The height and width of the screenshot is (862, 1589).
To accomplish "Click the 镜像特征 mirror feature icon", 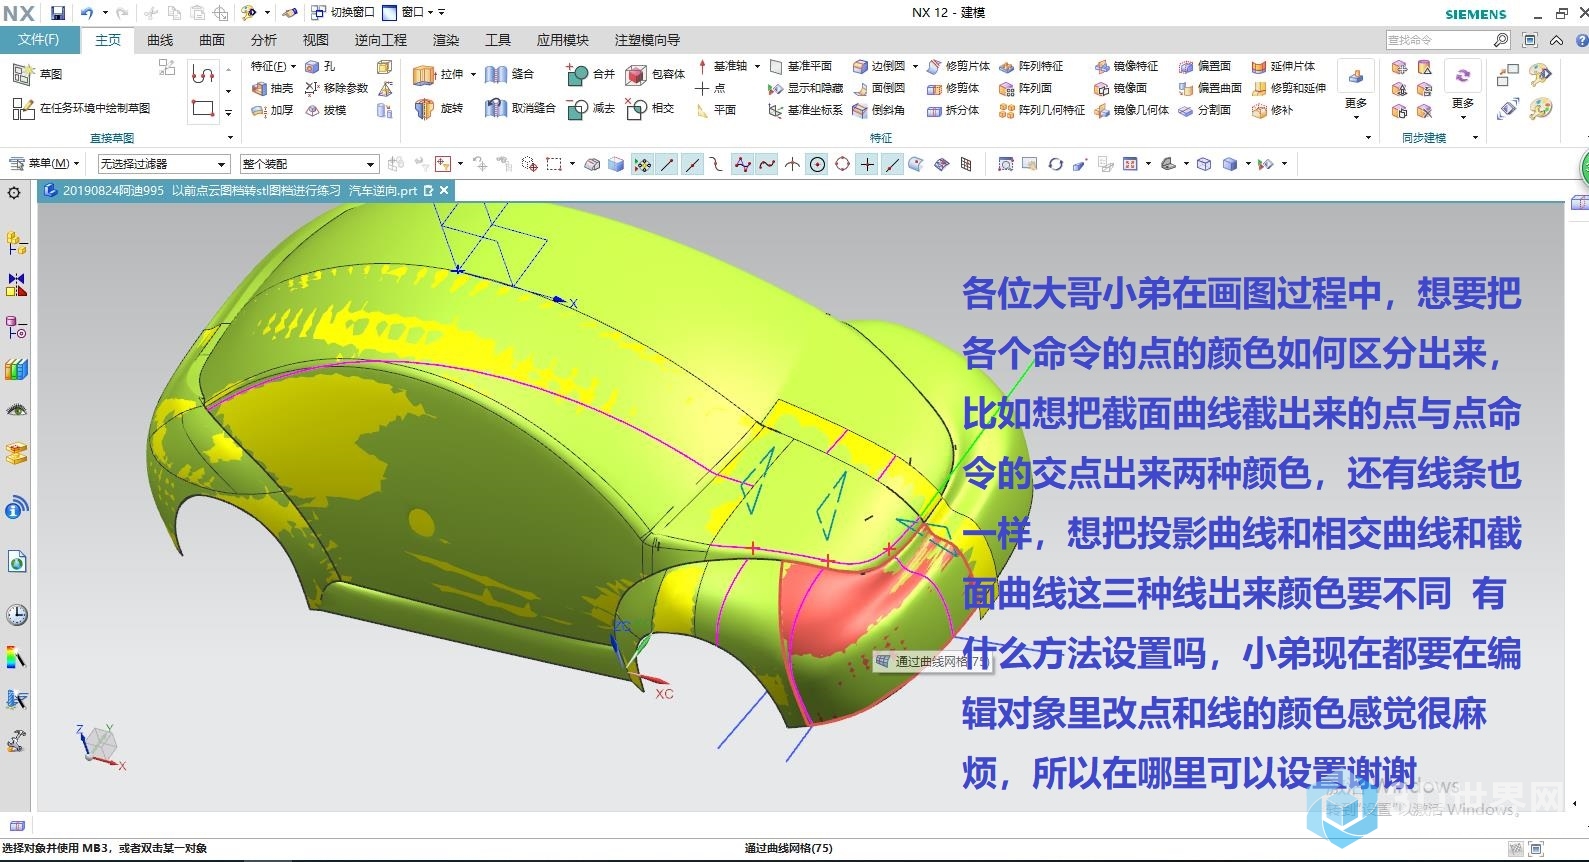I will [x=1102, y=66].
